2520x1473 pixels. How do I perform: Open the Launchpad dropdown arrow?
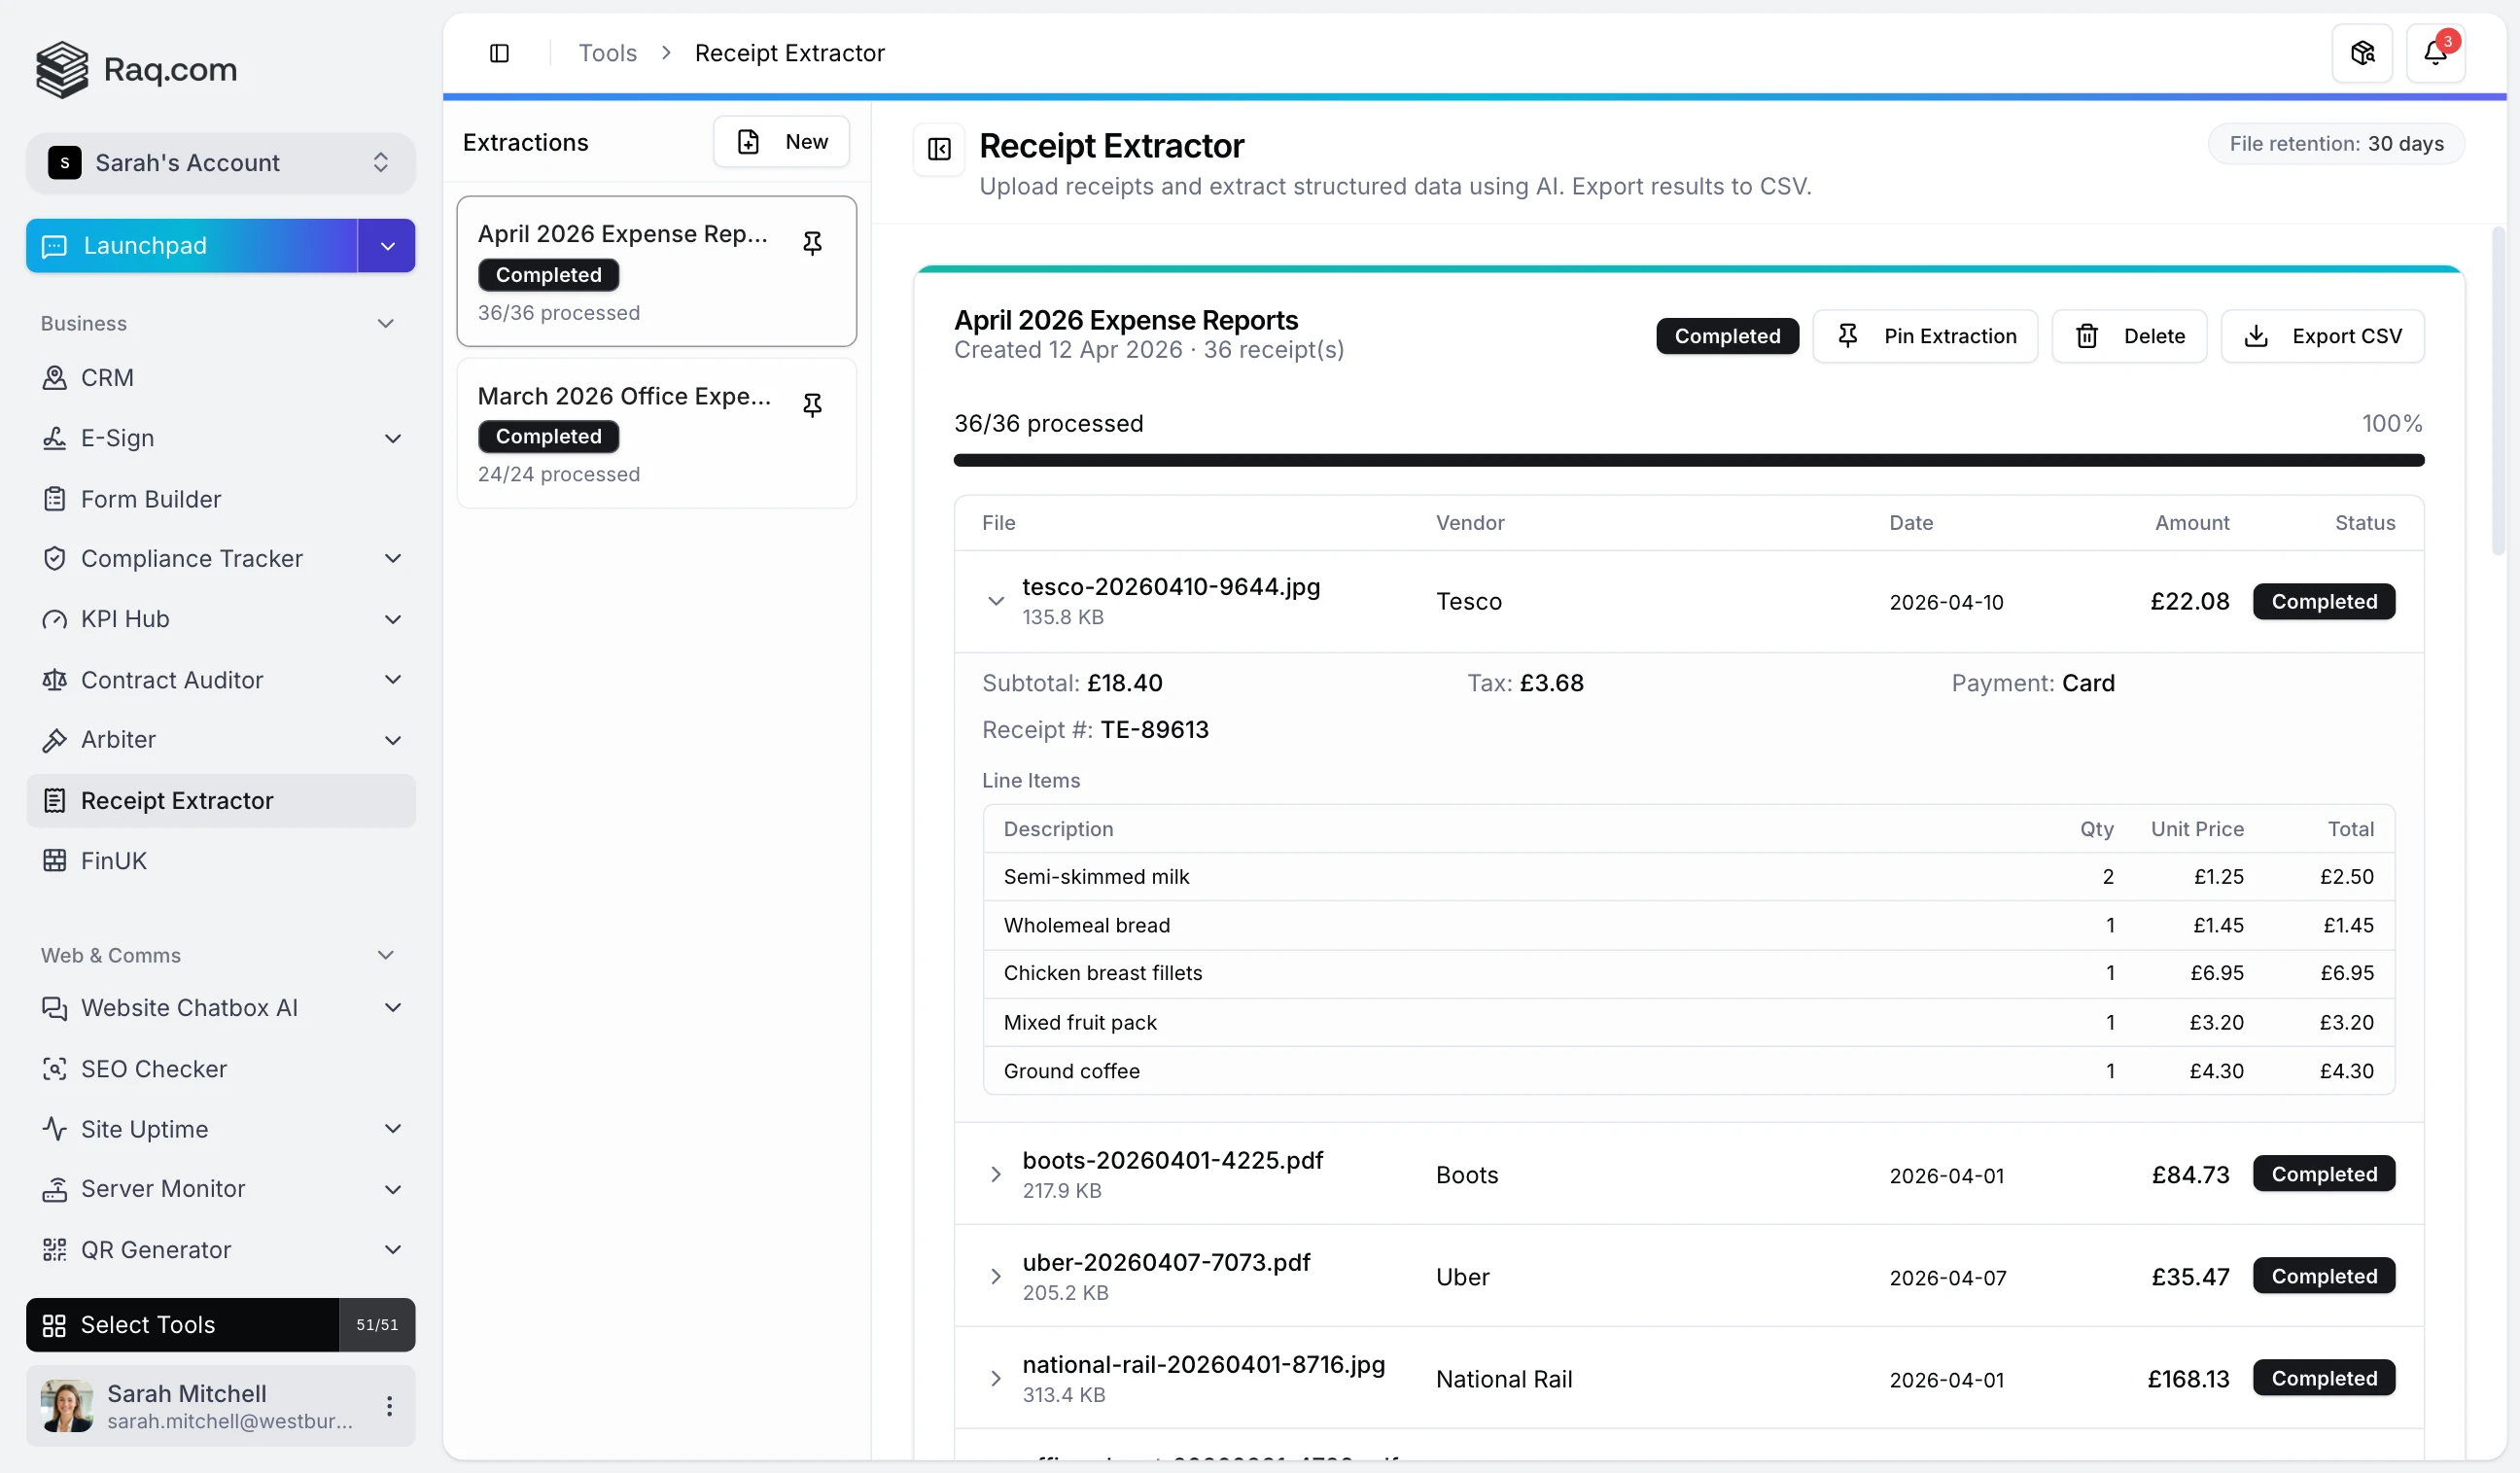coord(387,246)
